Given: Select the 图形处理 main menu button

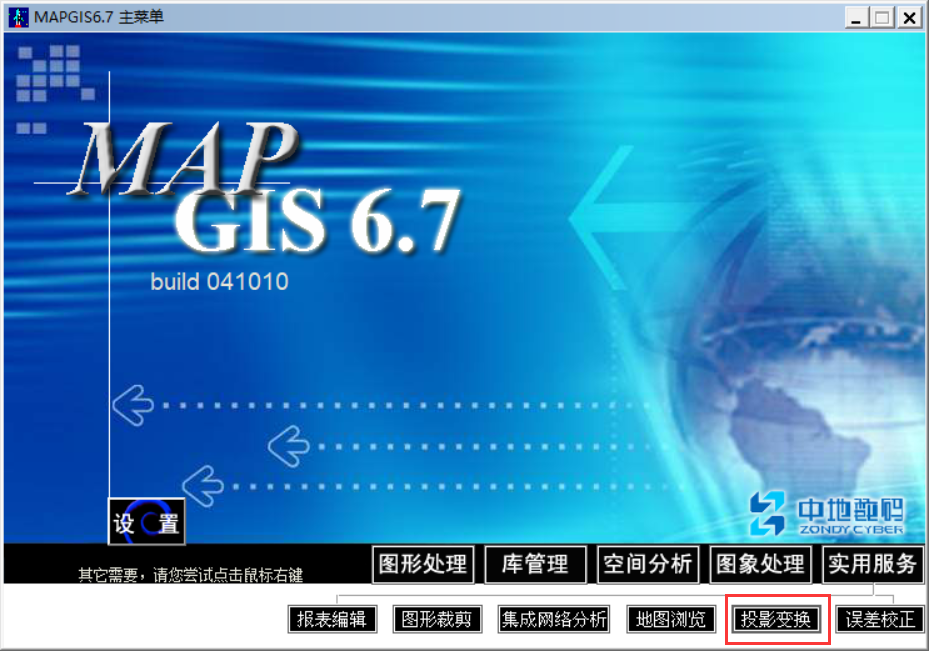Looking at the screenshot, I should pyautogui.click(x=423, y=564).
